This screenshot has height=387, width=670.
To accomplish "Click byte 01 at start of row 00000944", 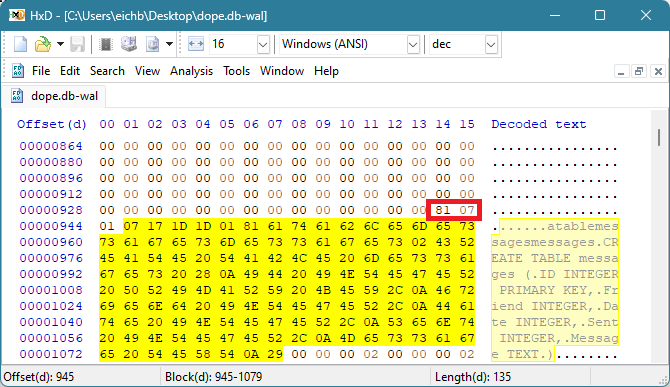I will [107, 226].
